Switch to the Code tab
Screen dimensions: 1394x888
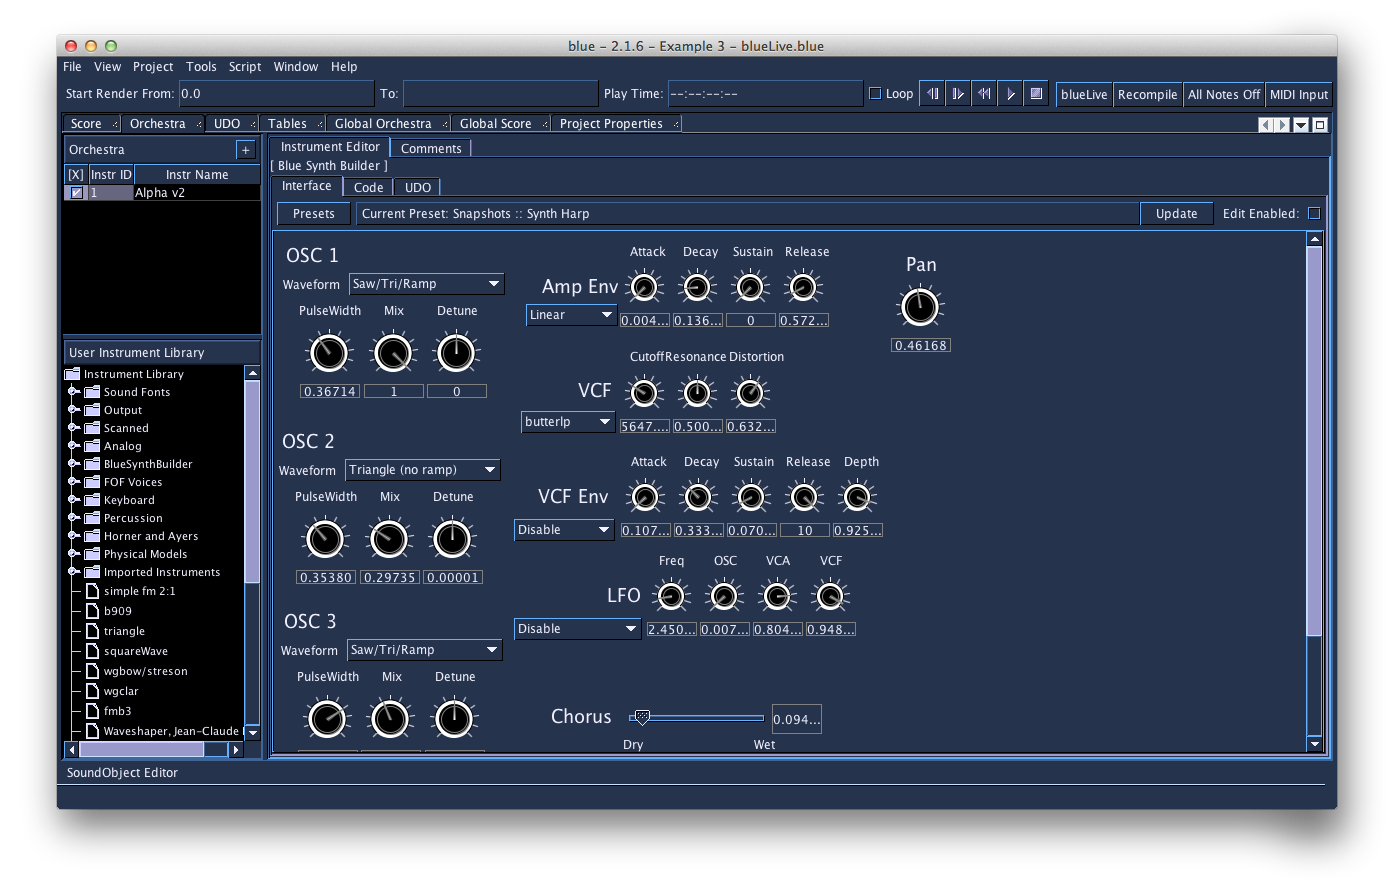pyautogui.click(x=368, y=187)
